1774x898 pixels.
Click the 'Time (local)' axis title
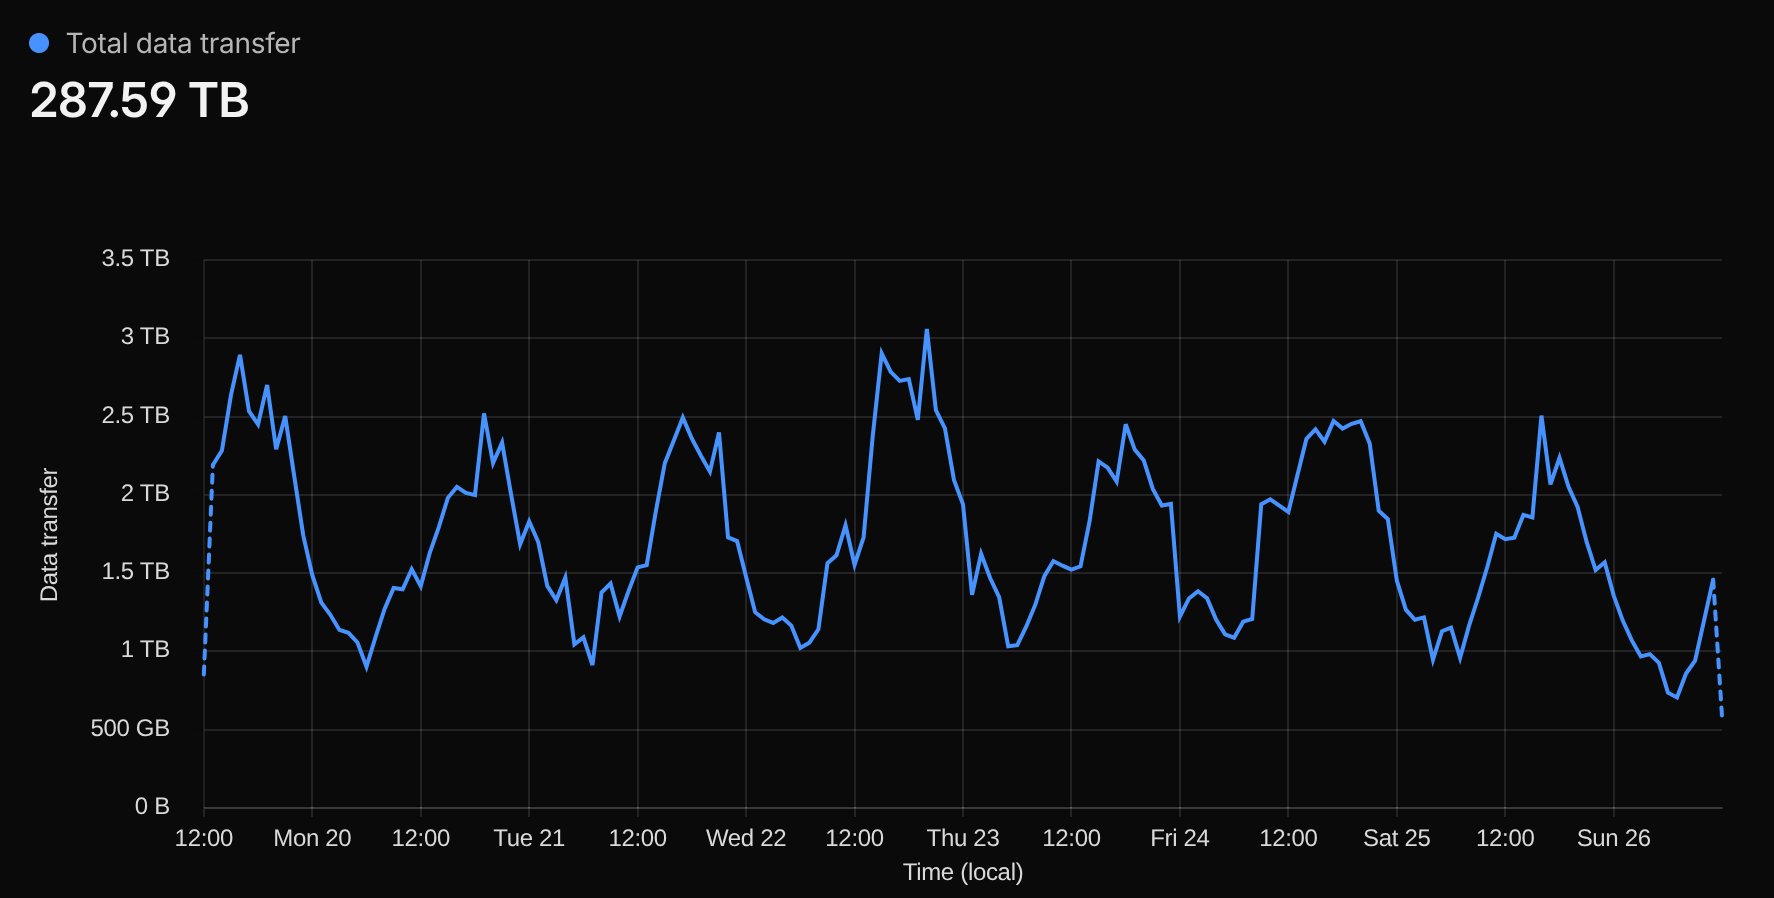point(962,872)
